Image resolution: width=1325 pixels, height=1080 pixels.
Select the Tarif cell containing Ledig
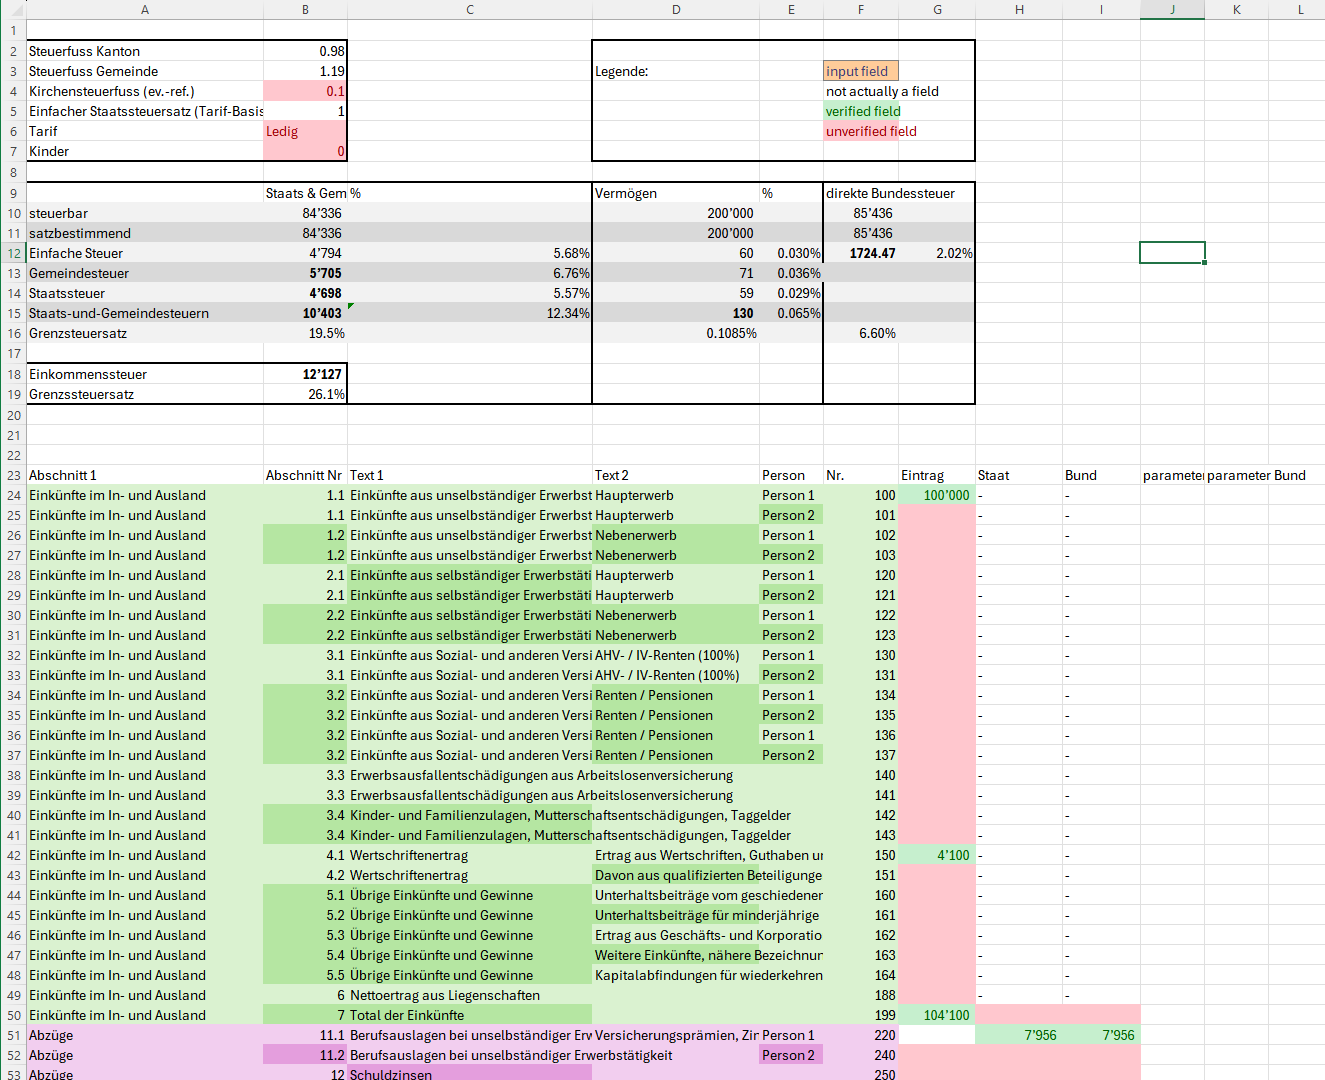coord(305,131)
